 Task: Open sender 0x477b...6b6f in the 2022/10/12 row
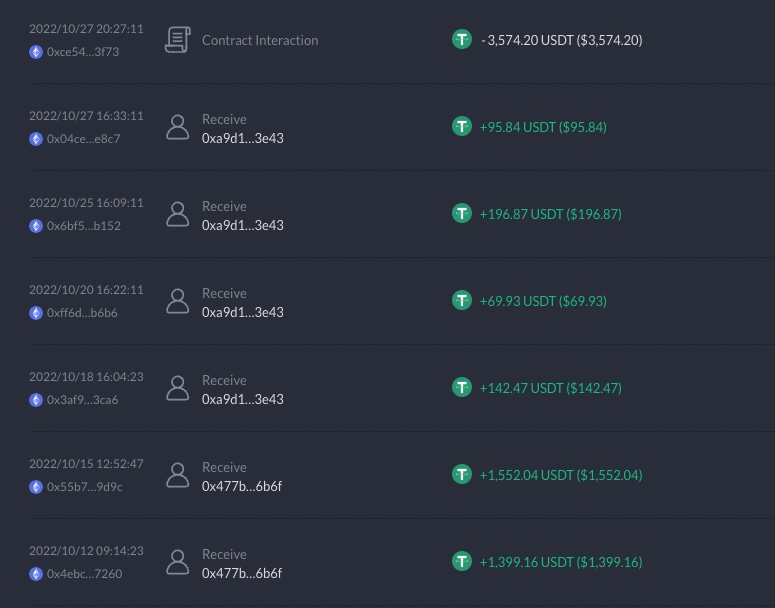(242, 573)
